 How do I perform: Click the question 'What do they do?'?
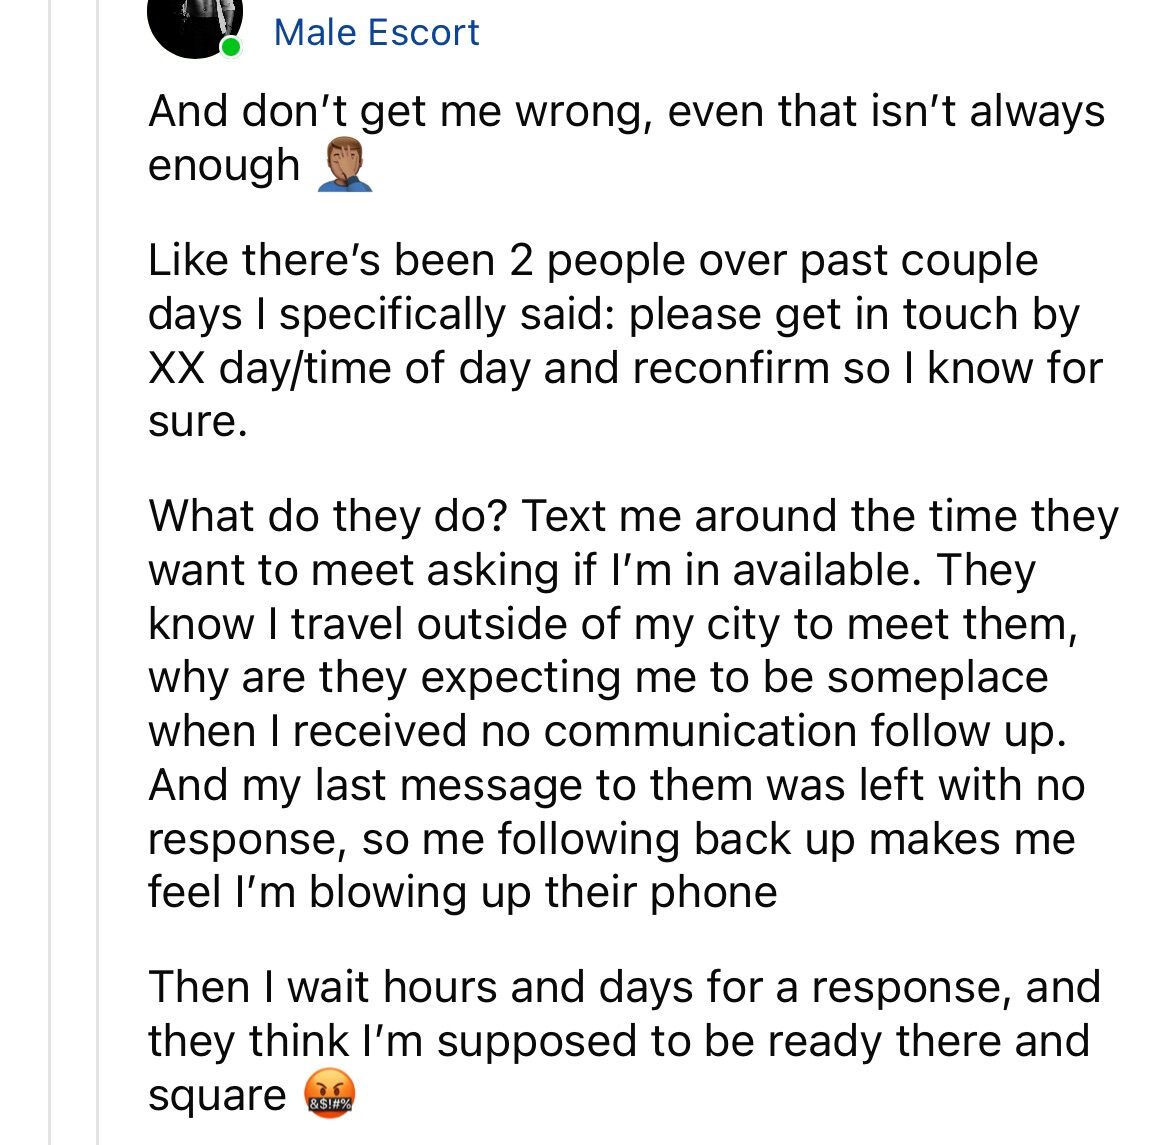329,516
